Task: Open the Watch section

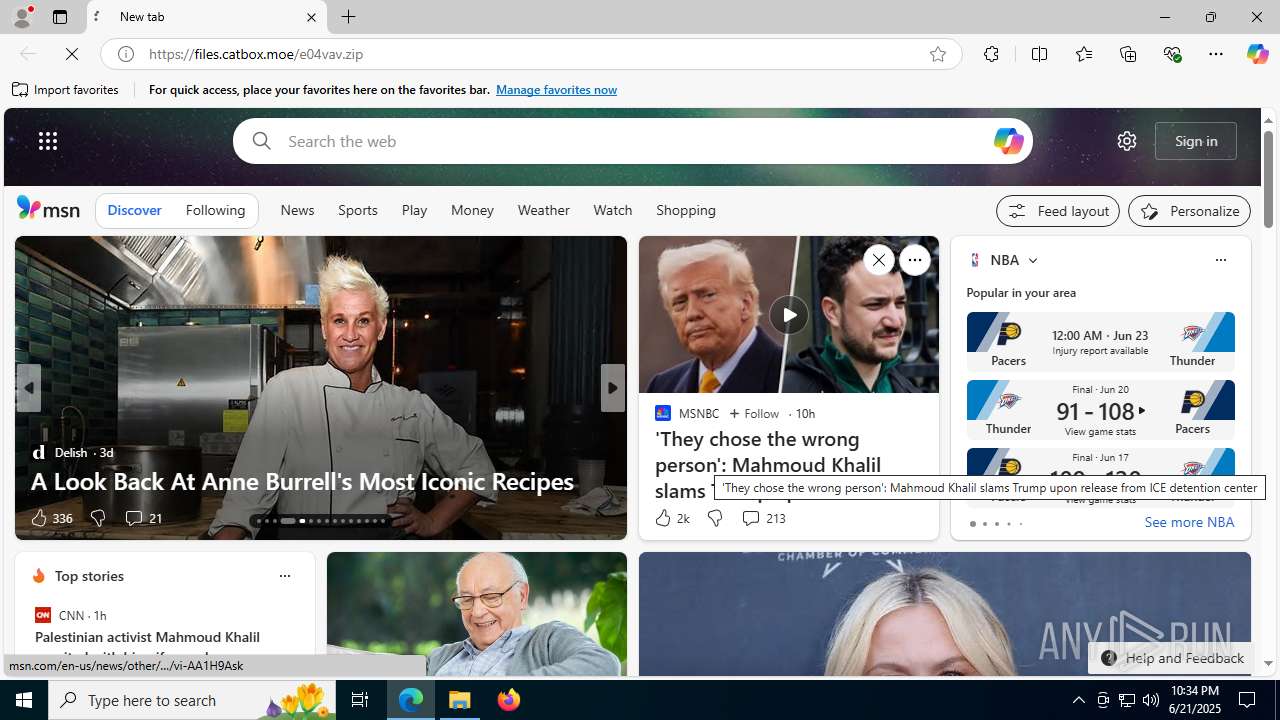Action: click(x=612, y=210)
